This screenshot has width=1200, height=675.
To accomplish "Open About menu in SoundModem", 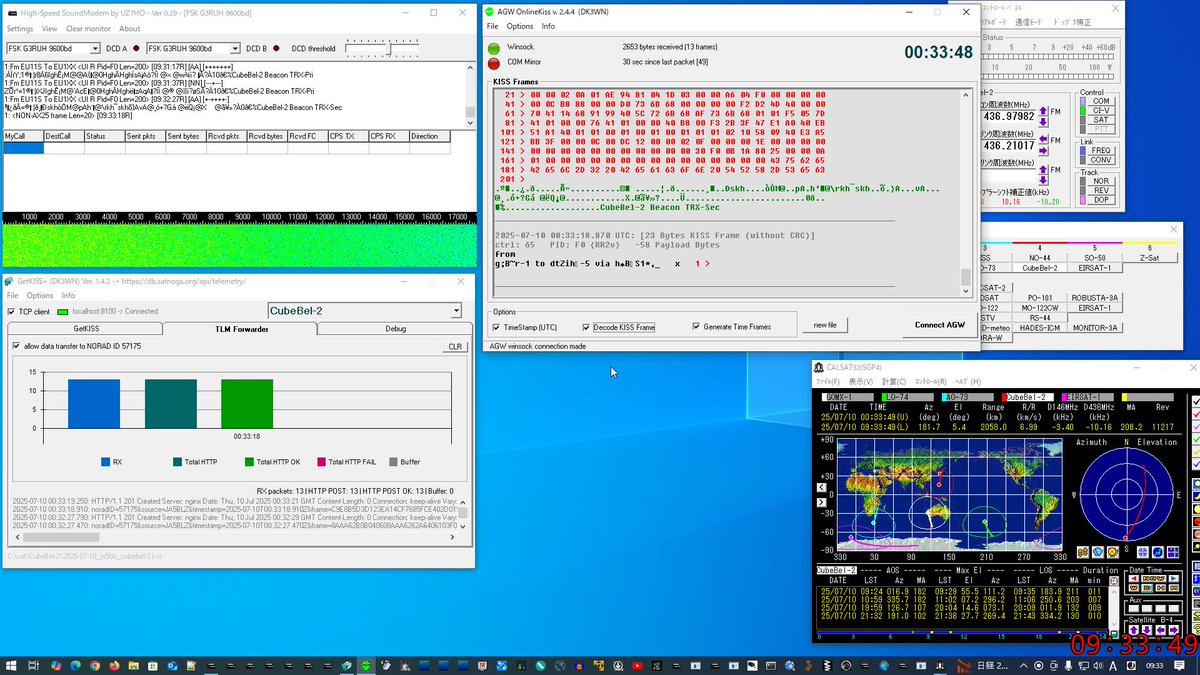I will point(130,29).
